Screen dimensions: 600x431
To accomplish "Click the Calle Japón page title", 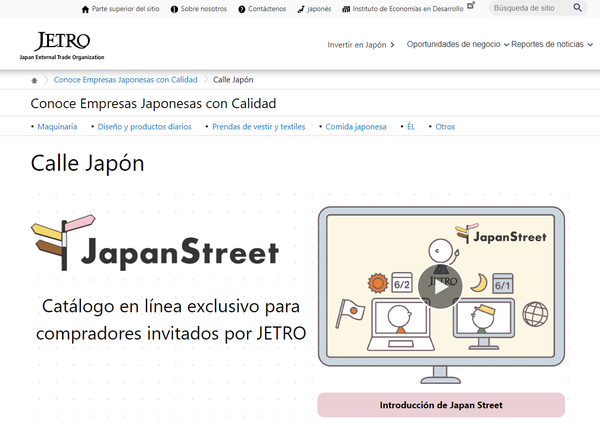I will click(x=87, y=163).
